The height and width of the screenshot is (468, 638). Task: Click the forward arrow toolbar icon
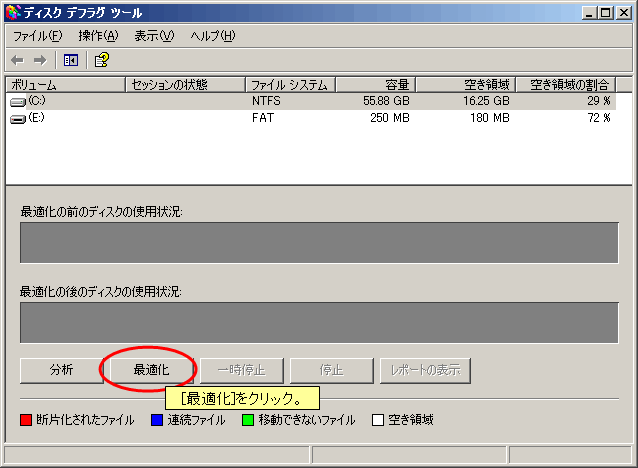pos(40,61)
